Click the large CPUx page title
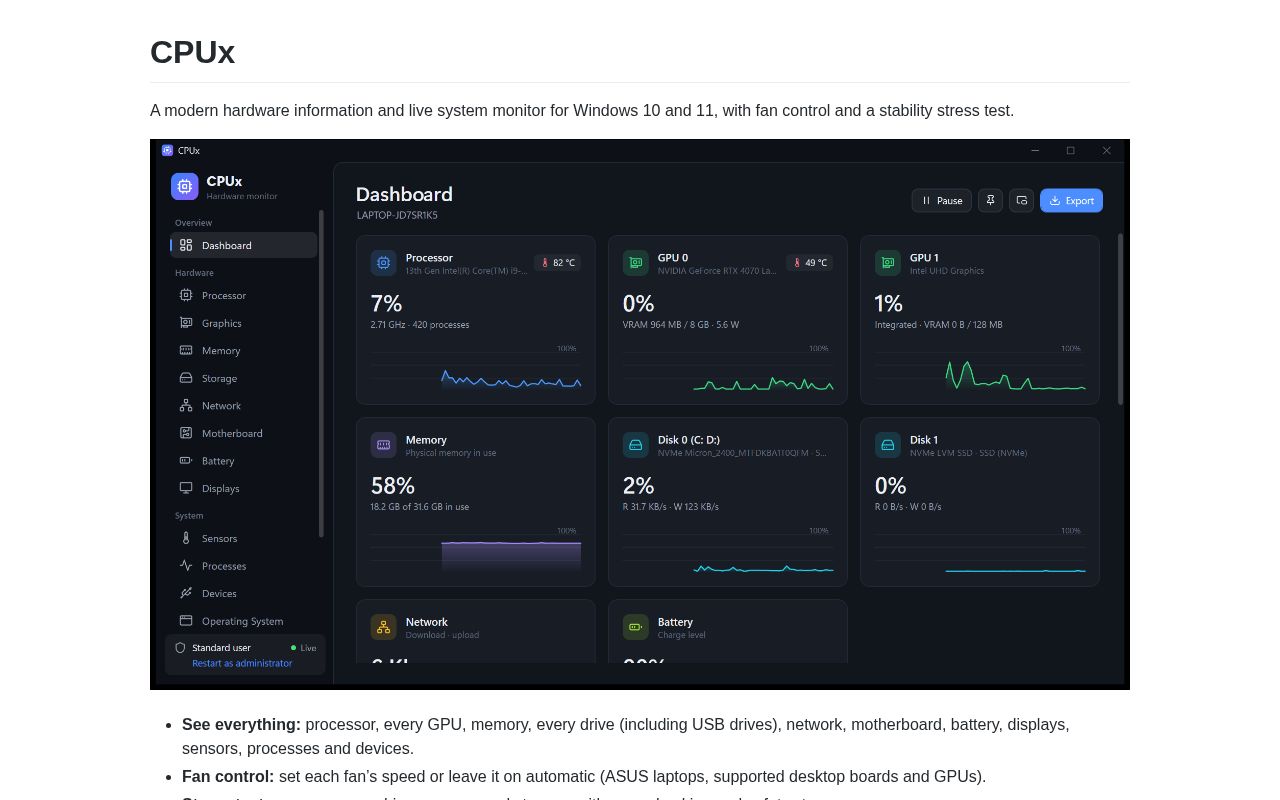This screenshot has height=800, width=1280. click(x=192, y=52)
